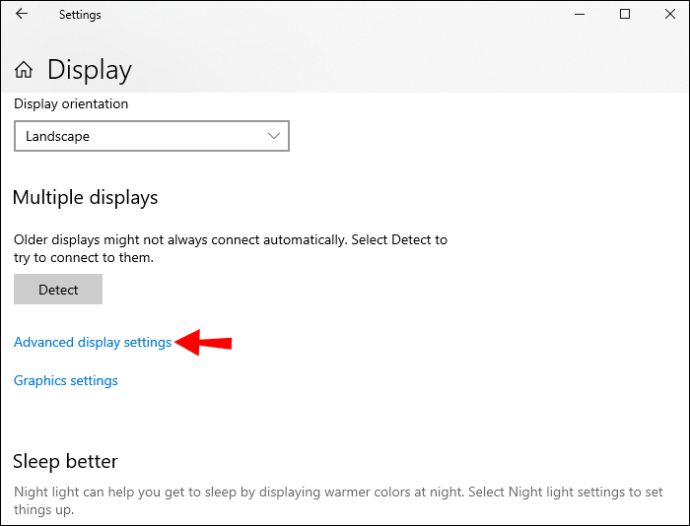Go back using the arrow icon

pos(22,14)
